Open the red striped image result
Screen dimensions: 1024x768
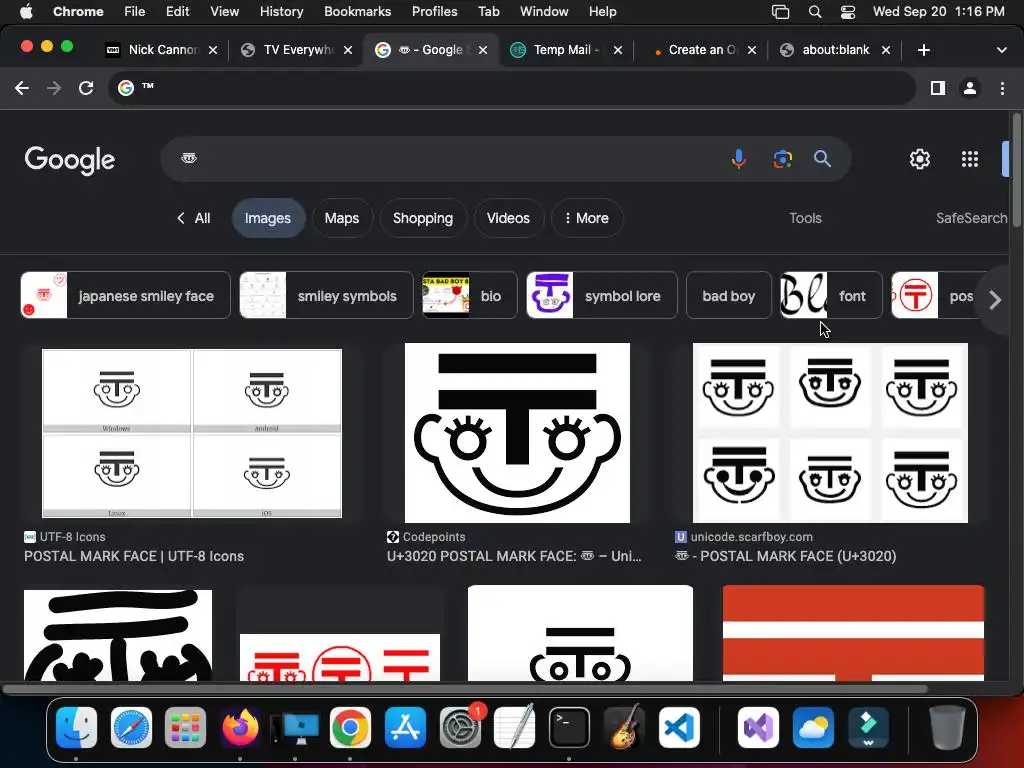coord(853,633)
